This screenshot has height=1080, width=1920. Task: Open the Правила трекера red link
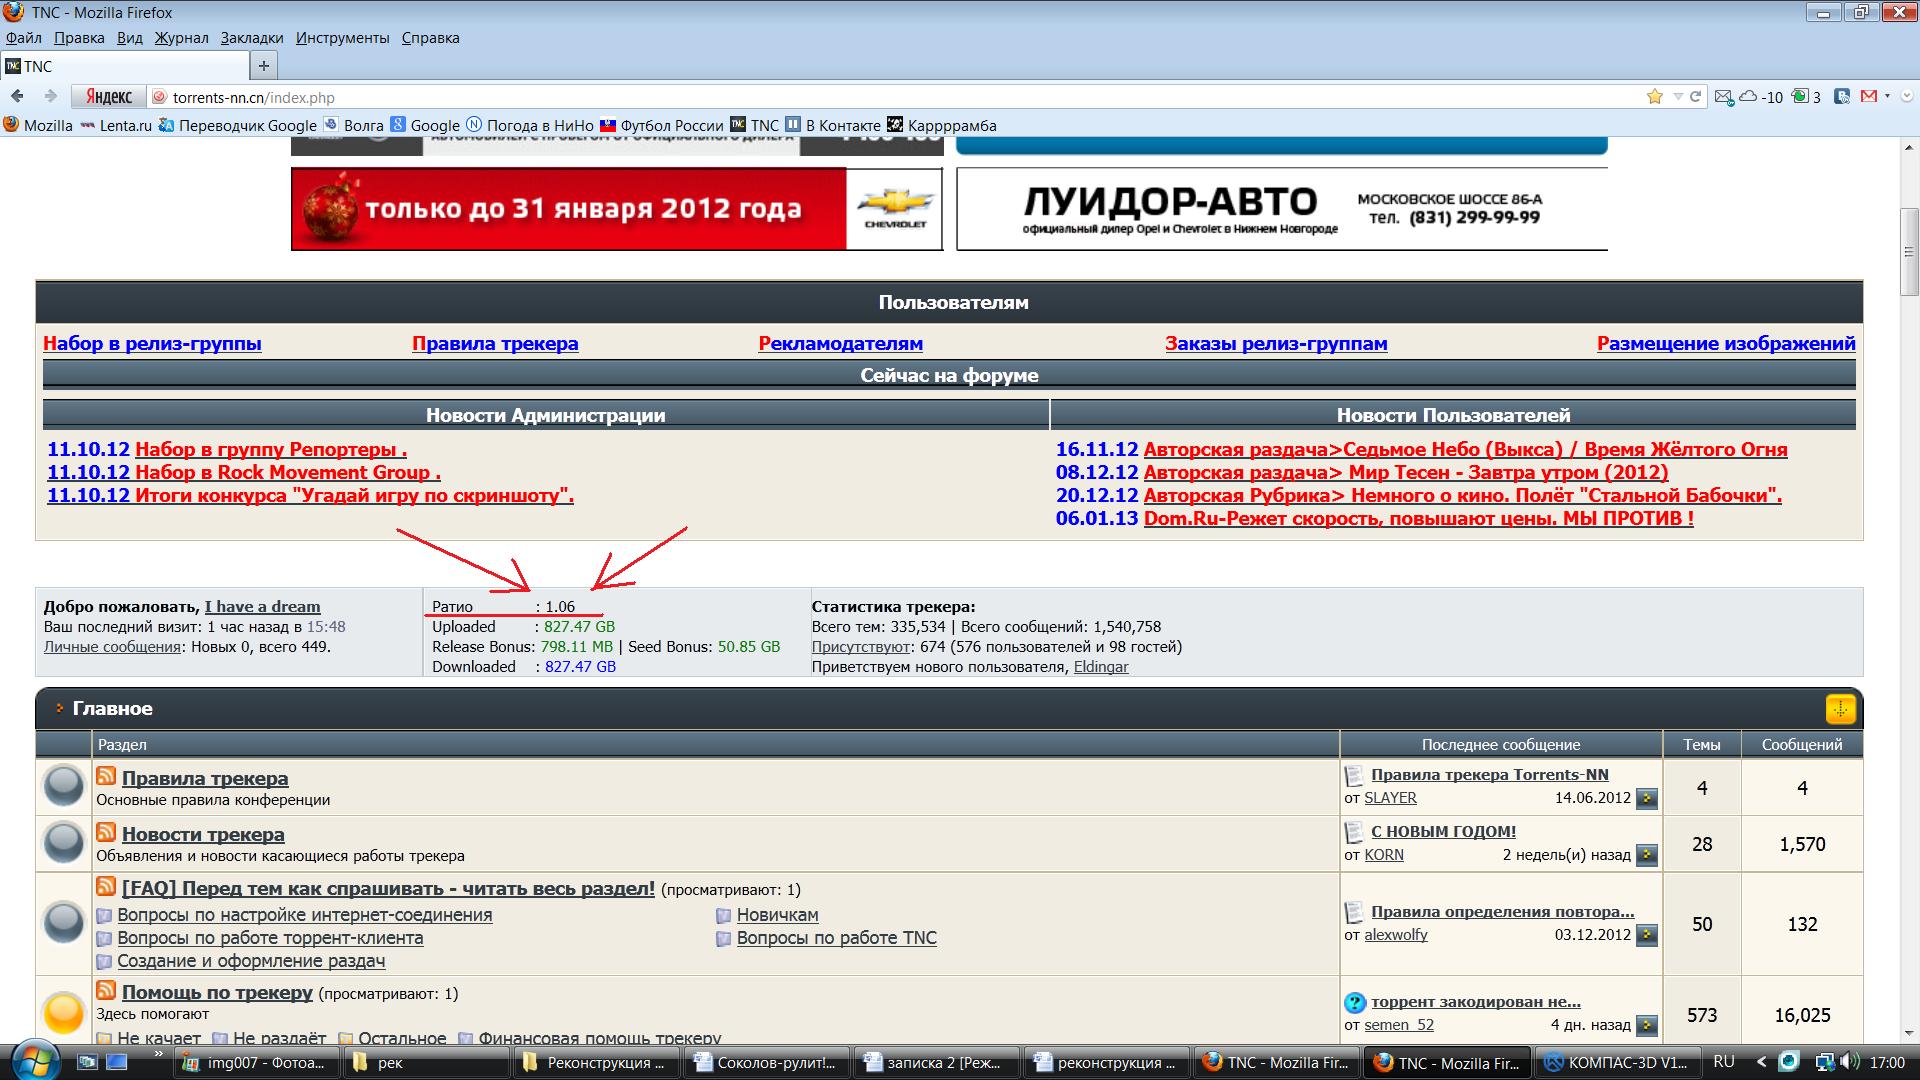(495, 344)
